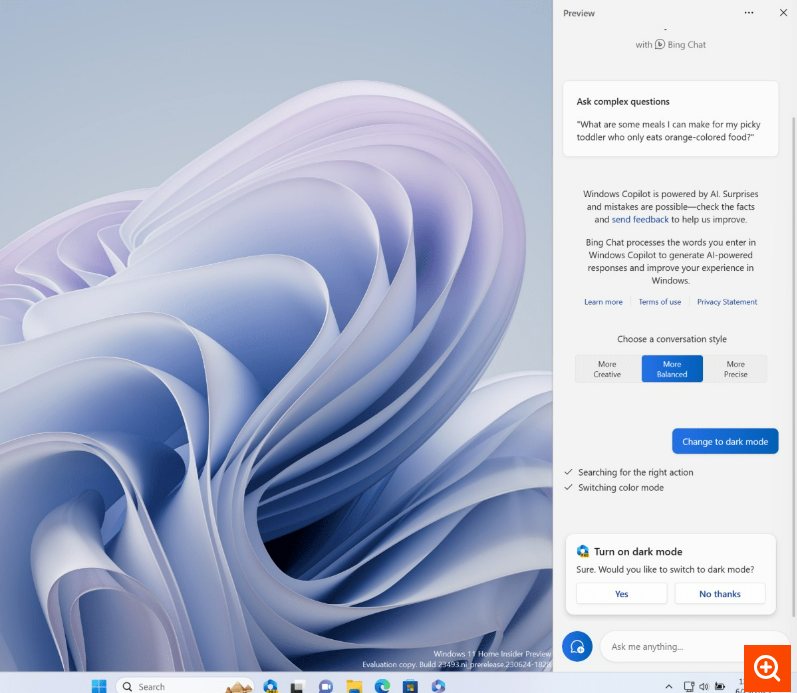Show hidden system tray icons

(x=669, y=686)
